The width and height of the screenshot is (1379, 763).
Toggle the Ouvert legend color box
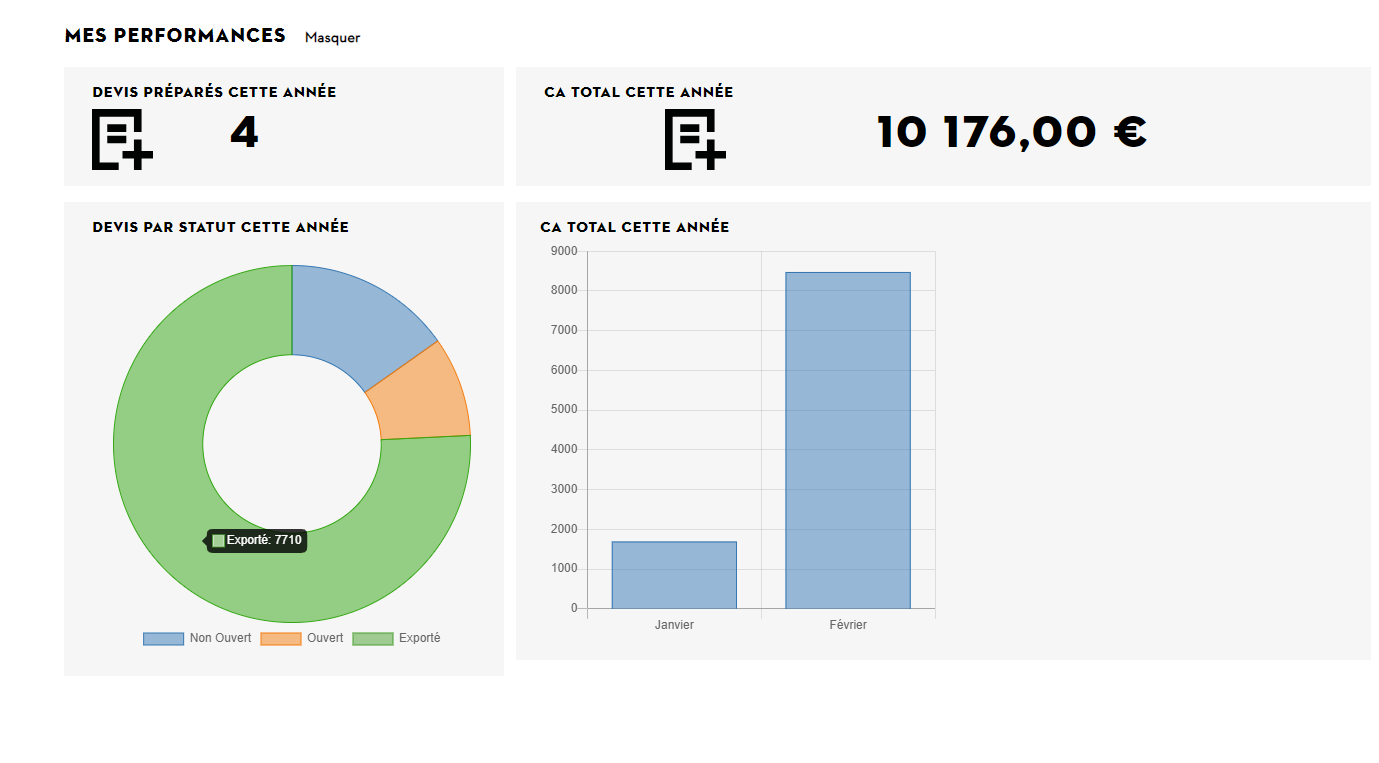pyautogui.click(x=281, y=638)
